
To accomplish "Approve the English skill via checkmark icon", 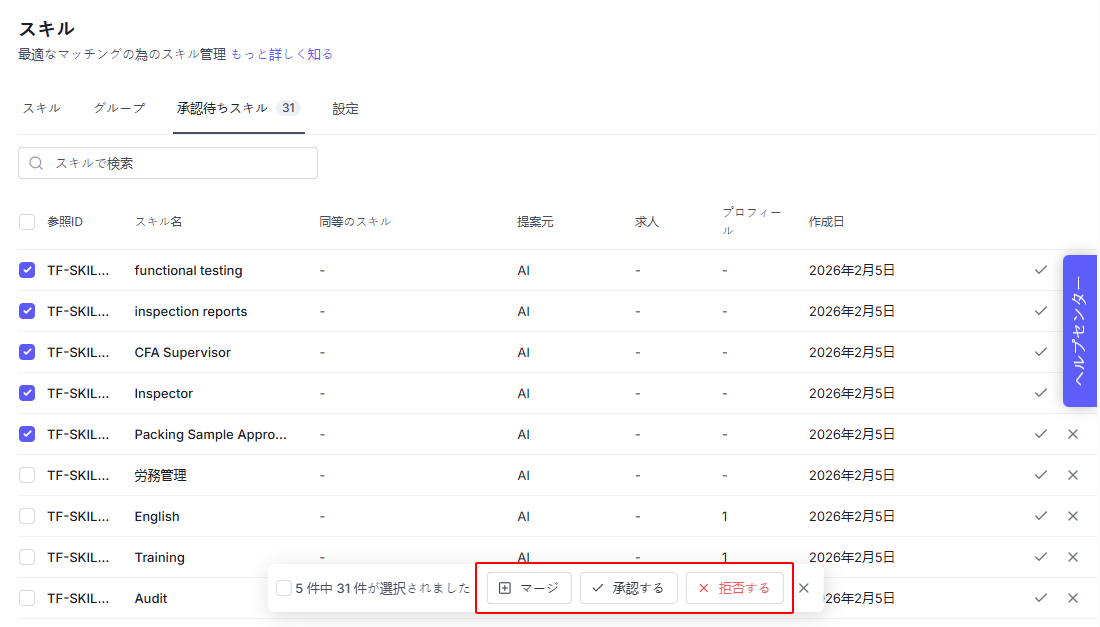I will [1041, 516].
